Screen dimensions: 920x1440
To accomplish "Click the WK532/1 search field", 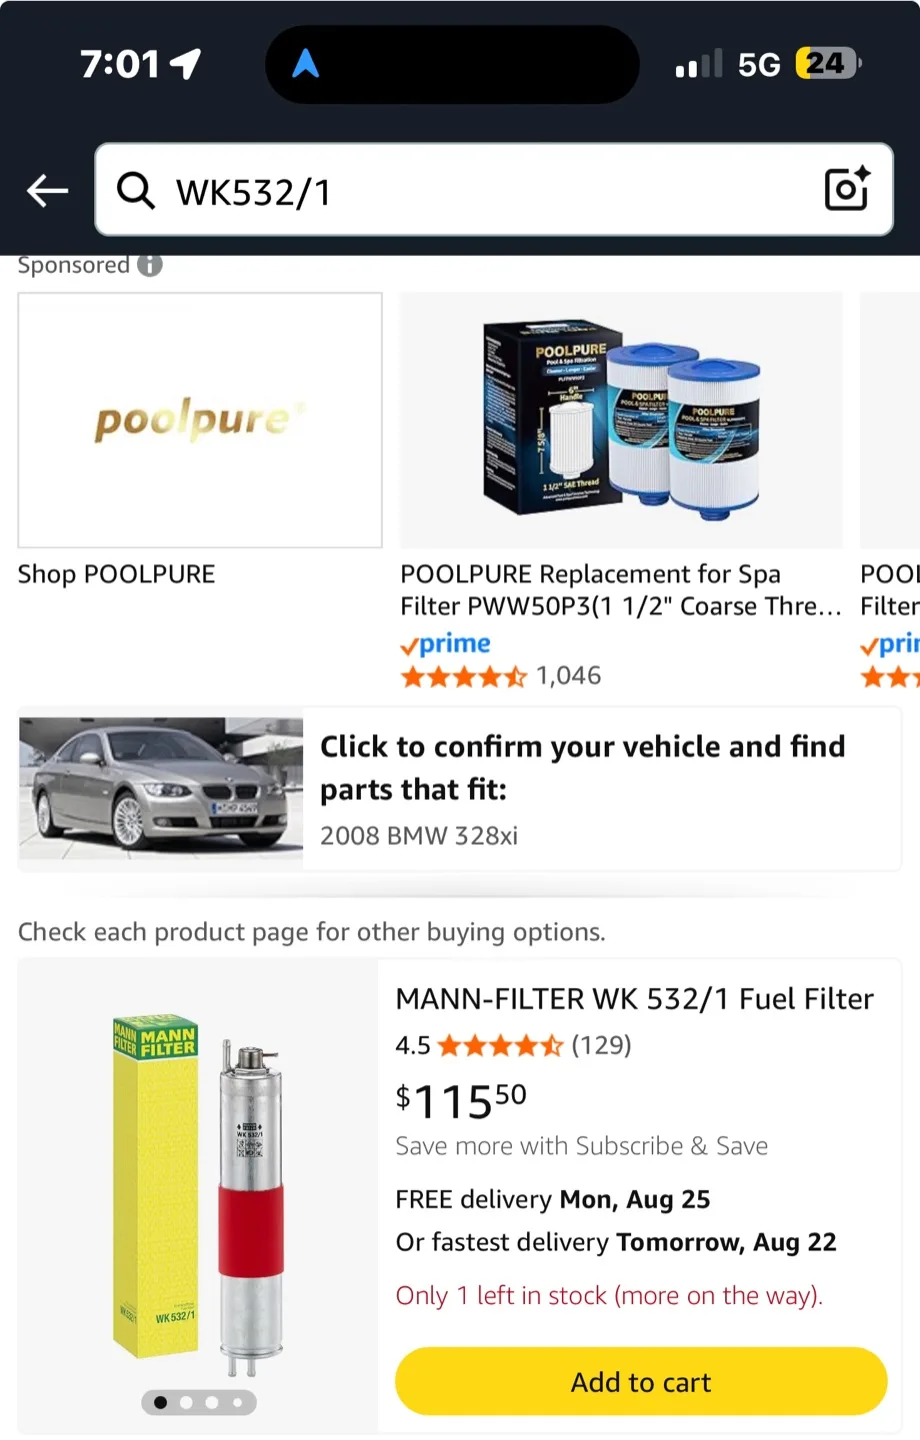I will coord(480,190).
